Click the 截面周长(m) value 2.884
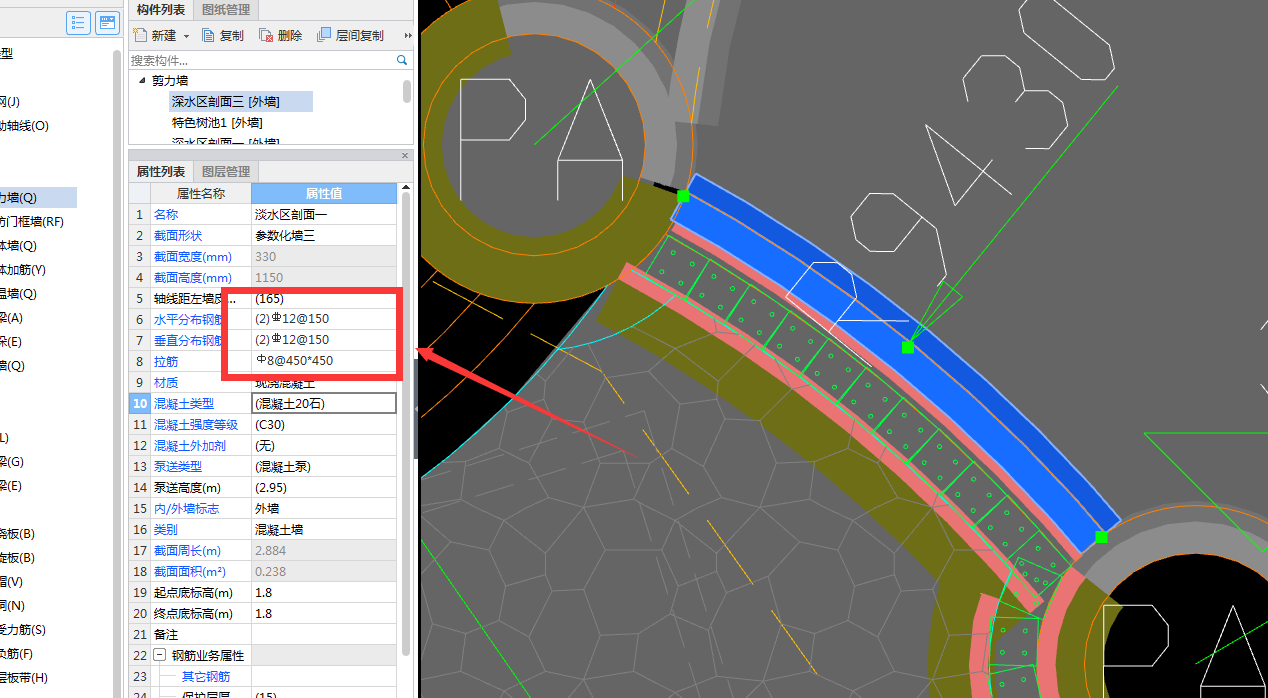Viewport: 1268px width, 698px height. click(323, 550)
